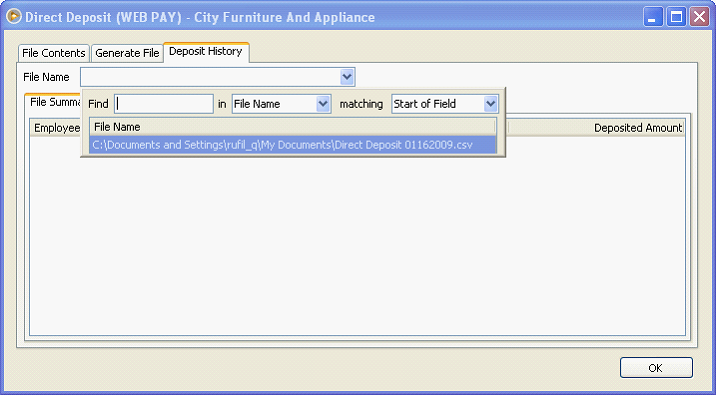Minimize the Direct Deposit window
The width and height of the screenshot is (717, 396).
(x=653, y=18)
